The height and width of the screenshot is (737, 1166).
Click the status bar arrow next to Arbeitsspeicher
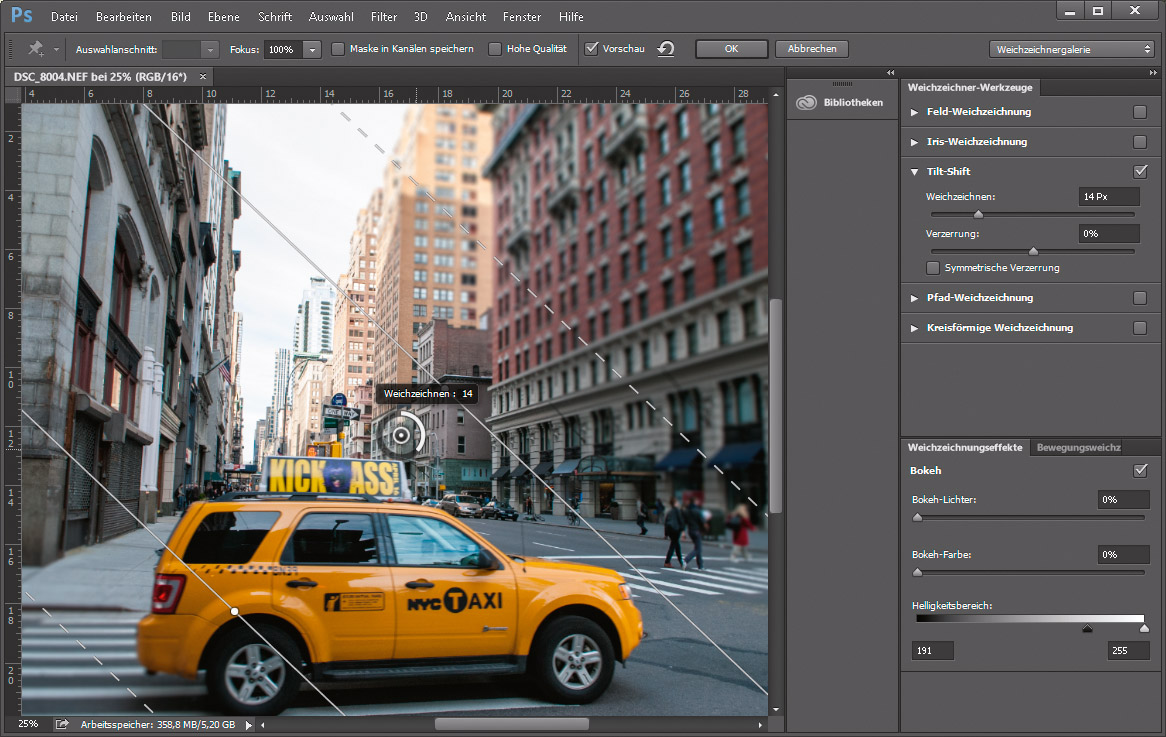[249, 724]
